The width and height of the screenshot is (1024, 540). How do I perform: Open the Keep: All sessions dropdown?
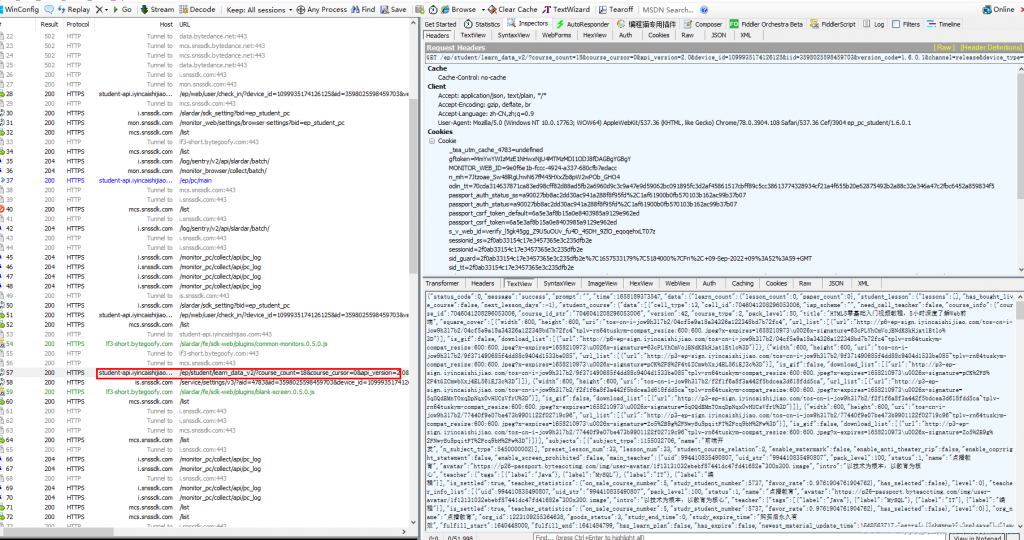(259, 10)
